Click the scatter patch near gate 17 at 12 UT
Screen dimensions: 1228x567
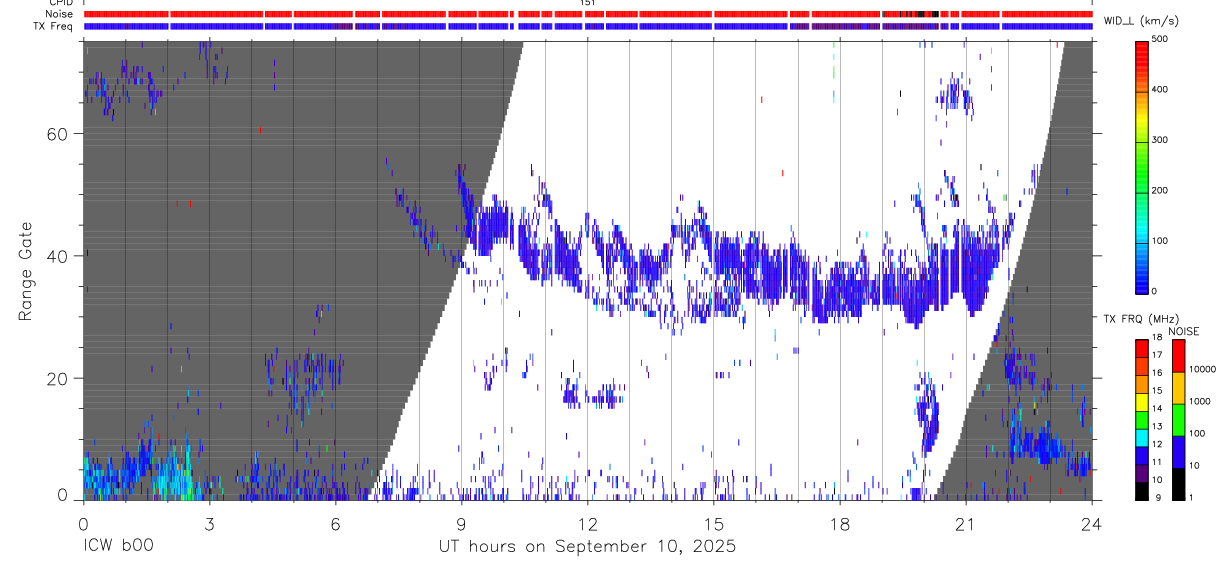point(593,395)
